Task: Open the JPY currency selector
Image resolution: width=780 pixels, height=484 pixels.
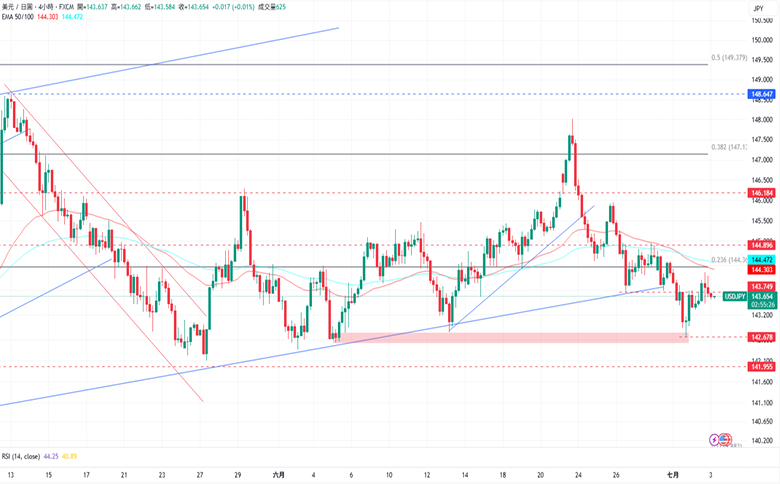Action: [758, 8]
